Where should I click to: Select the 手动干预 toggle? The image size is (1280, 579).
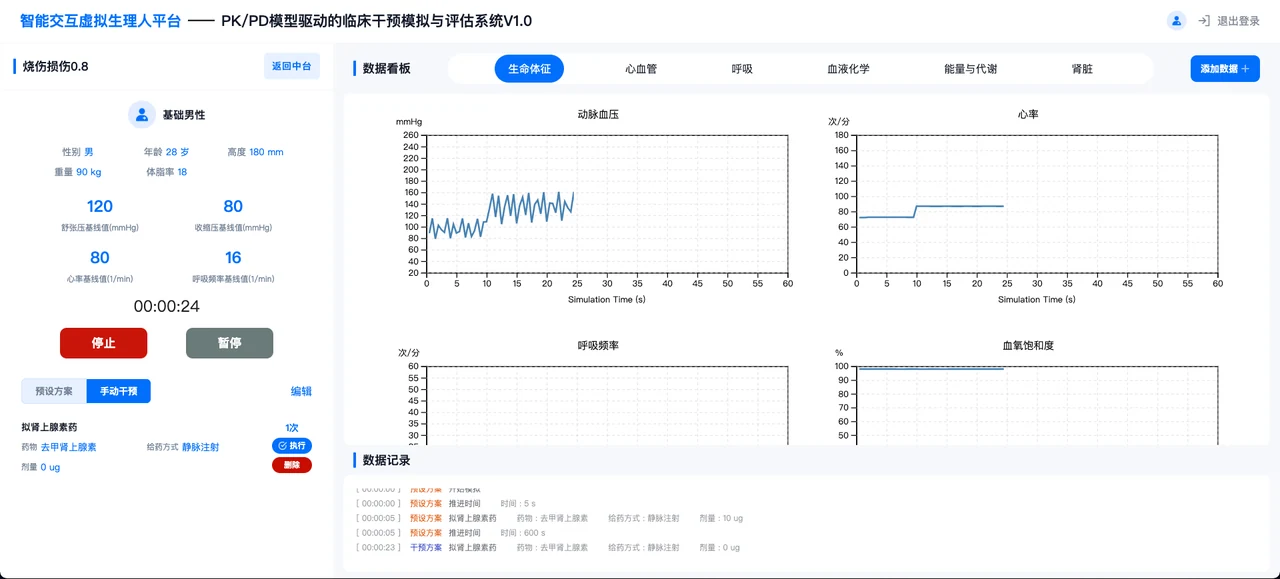coord(118,391)
